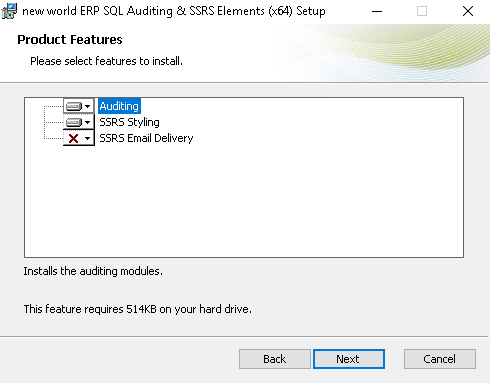Select the SSRS Styling feature

pos(129,122)
